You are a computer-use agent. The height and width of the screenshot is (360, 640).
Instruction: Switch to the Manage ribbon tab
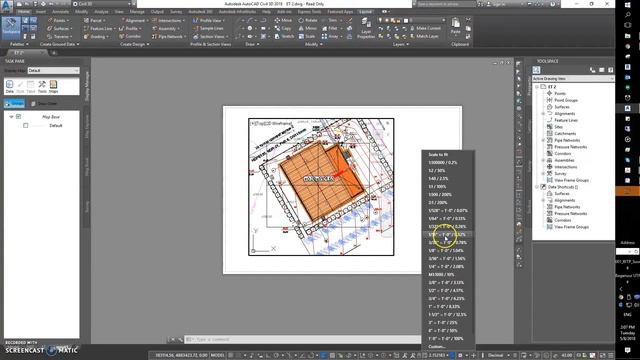137,11
